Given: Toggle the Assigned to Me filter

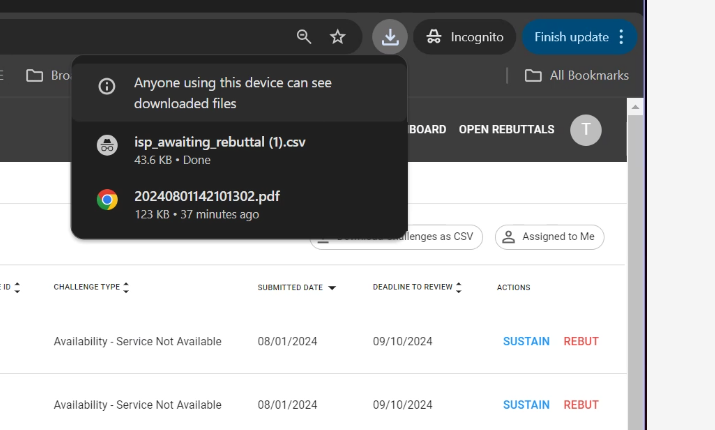Looking at the screenshot, I should (x=549, y=237).
